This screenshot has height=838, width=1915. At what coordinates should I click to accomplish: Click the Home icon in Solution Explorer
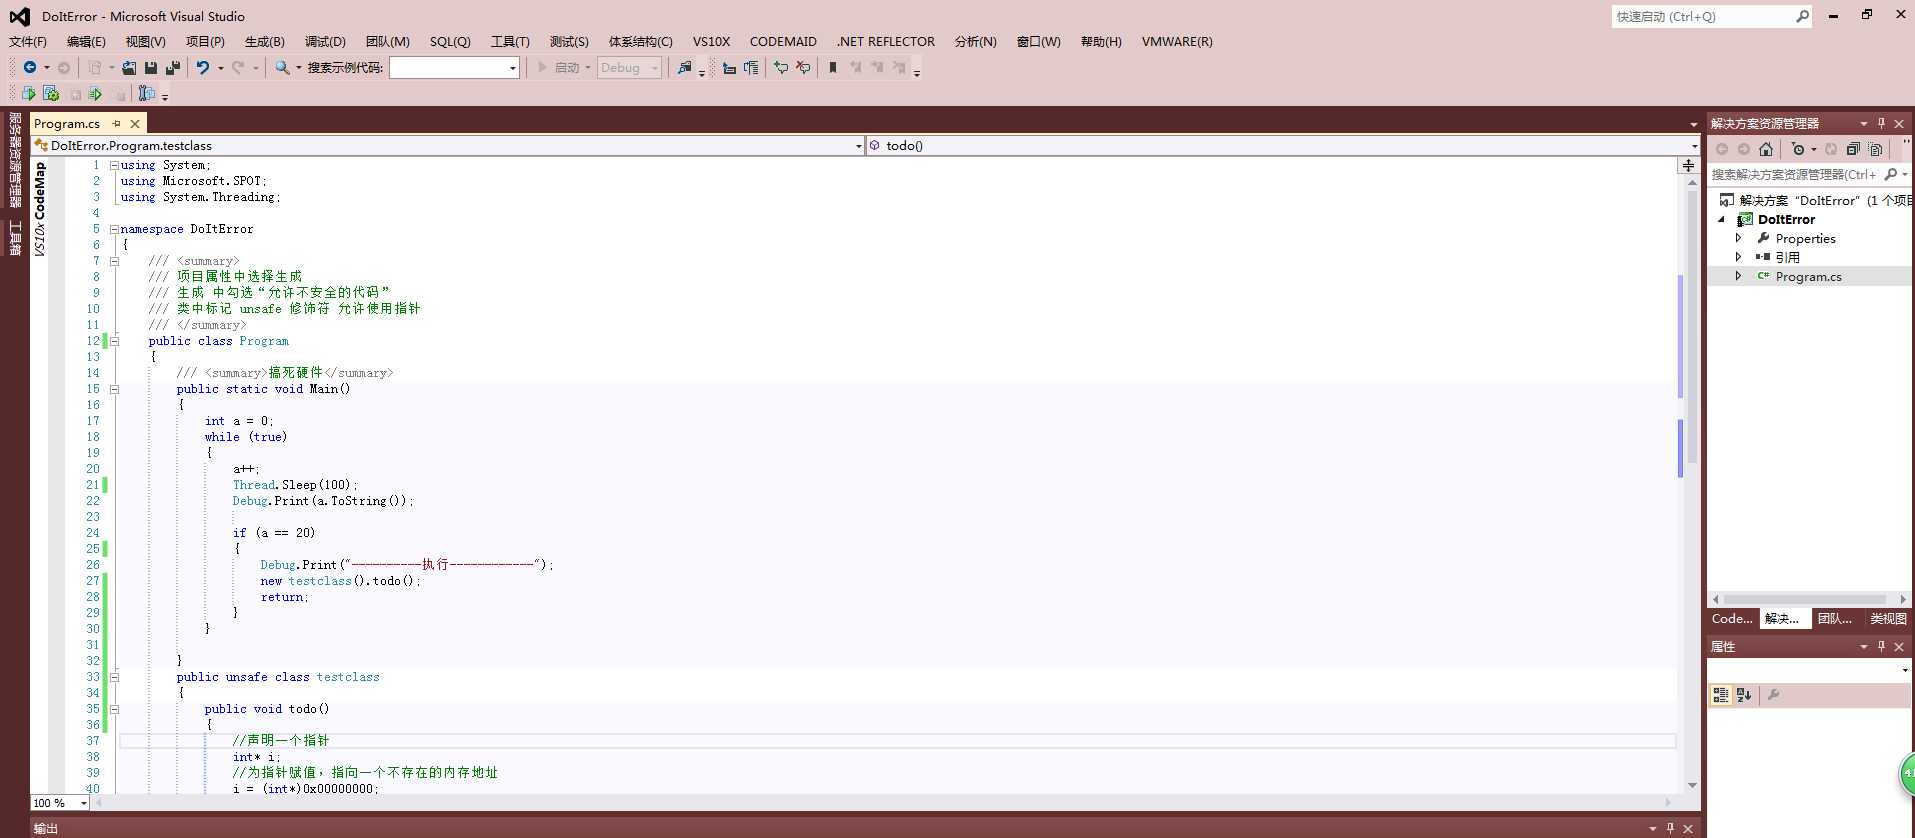click(x=1766, y=149)
